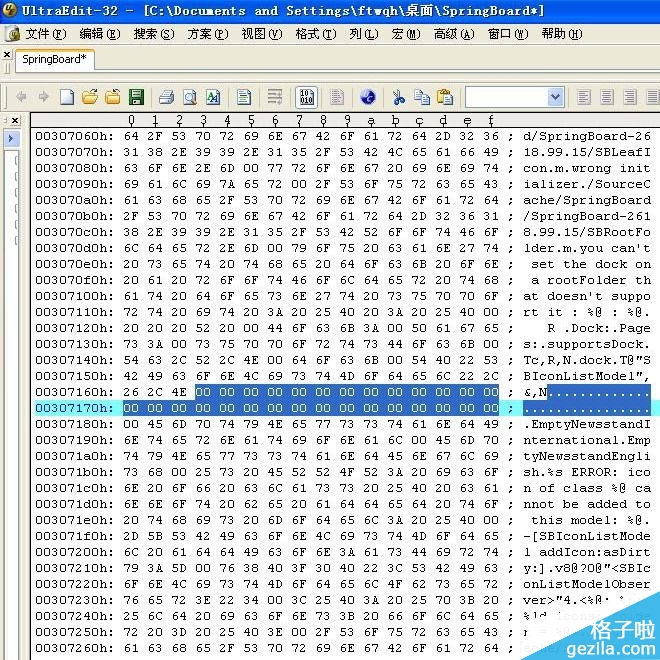This screenshot has width=660, height=660.
Task: Open the 文件(F) menu
Action: 45,34
